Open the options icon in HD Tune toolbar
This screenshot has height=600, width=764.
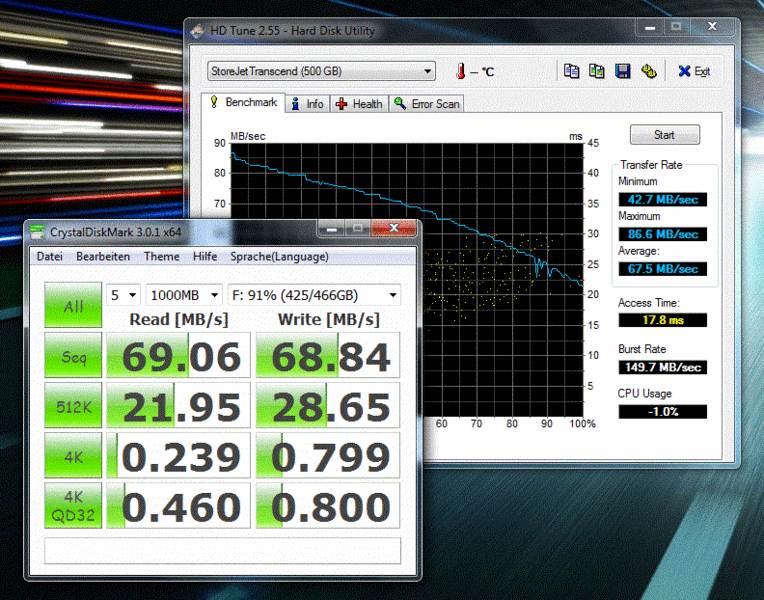(x=649, y=71)
